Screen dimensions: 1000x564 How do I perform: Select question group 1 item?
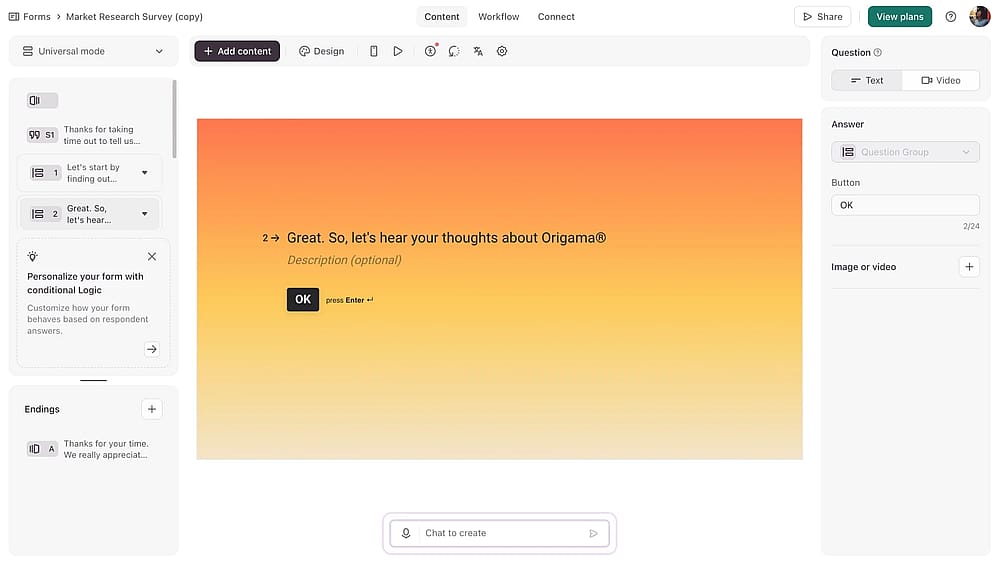(89, 172)
